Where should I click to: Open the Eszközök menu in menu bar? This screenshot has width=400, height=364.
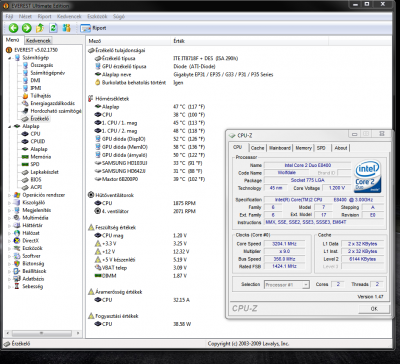(97, 16)
